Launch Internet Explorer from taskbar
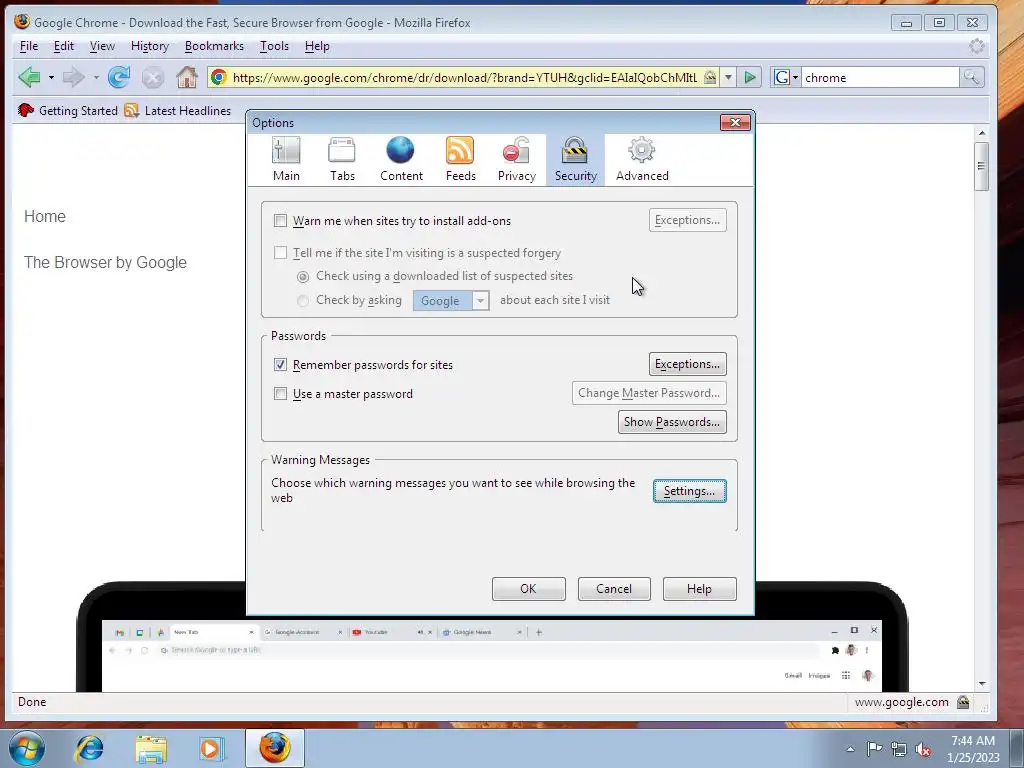Image resolution: width=1024 pixels, height=768 pixels. point(89,748)
